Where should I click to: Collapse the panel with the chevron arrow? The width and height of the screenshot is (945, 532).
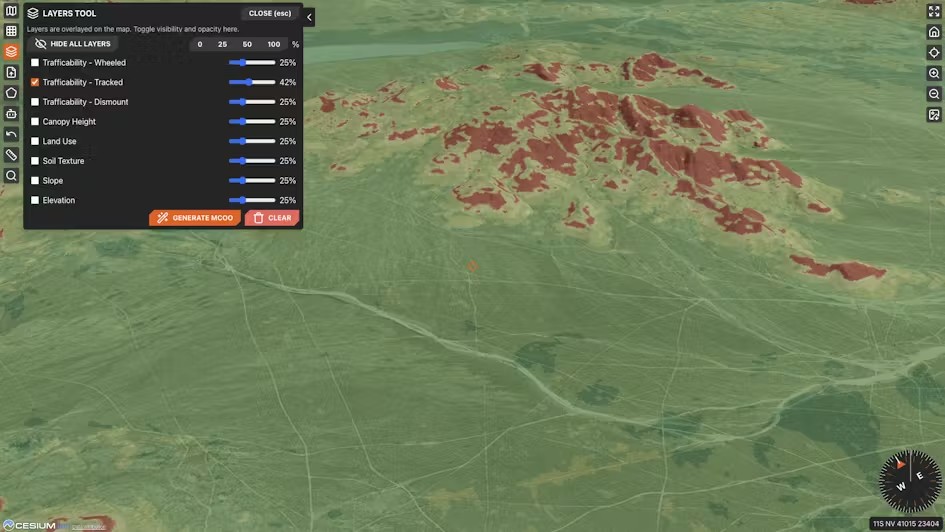(309, 17)
